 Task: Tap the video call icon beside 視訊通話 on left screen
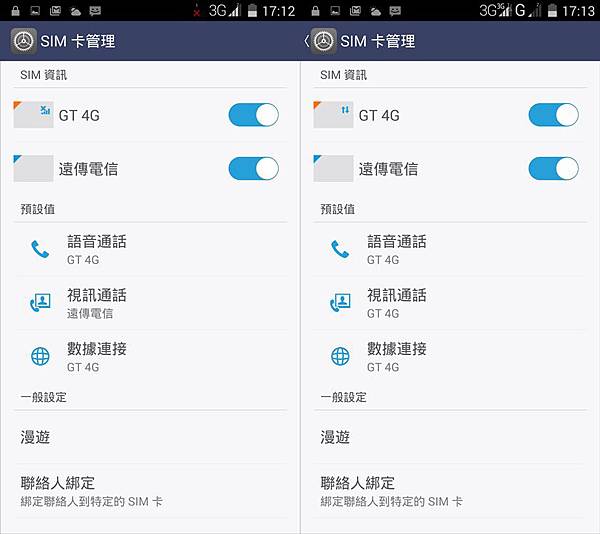pyautogui.click(x=40, y=303)
